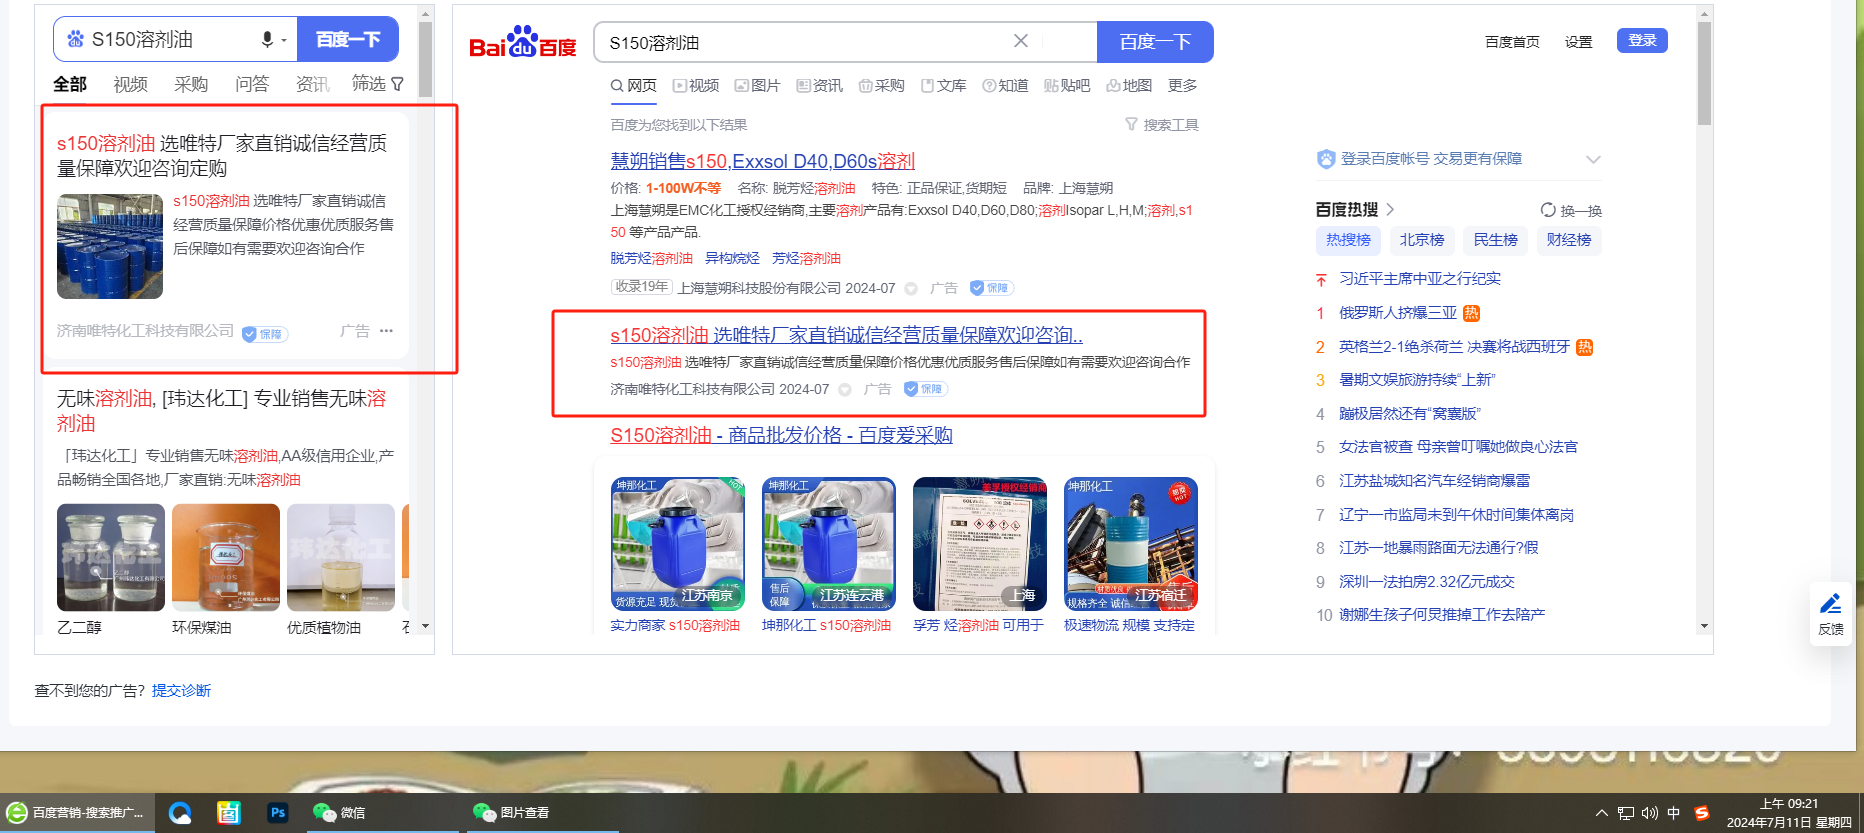This screenshot has height=833, width=1864.
Task: Open desktop ad title s150溶剂油 选唯特厂家直销
Action: click(847, 335)
